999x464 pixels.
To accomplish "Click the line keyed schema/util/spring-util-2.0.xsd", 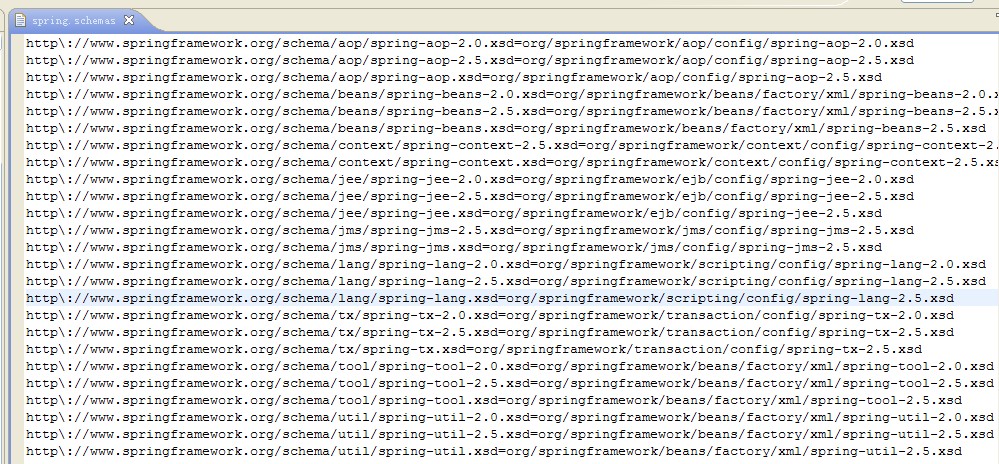I will [x=510, y=417].
